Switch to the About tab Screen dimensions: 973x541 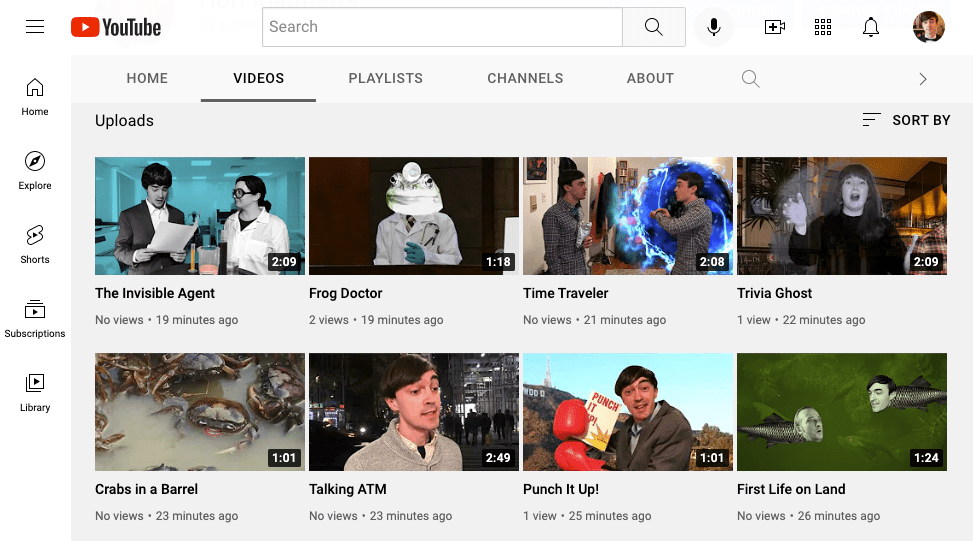point(650,78)
